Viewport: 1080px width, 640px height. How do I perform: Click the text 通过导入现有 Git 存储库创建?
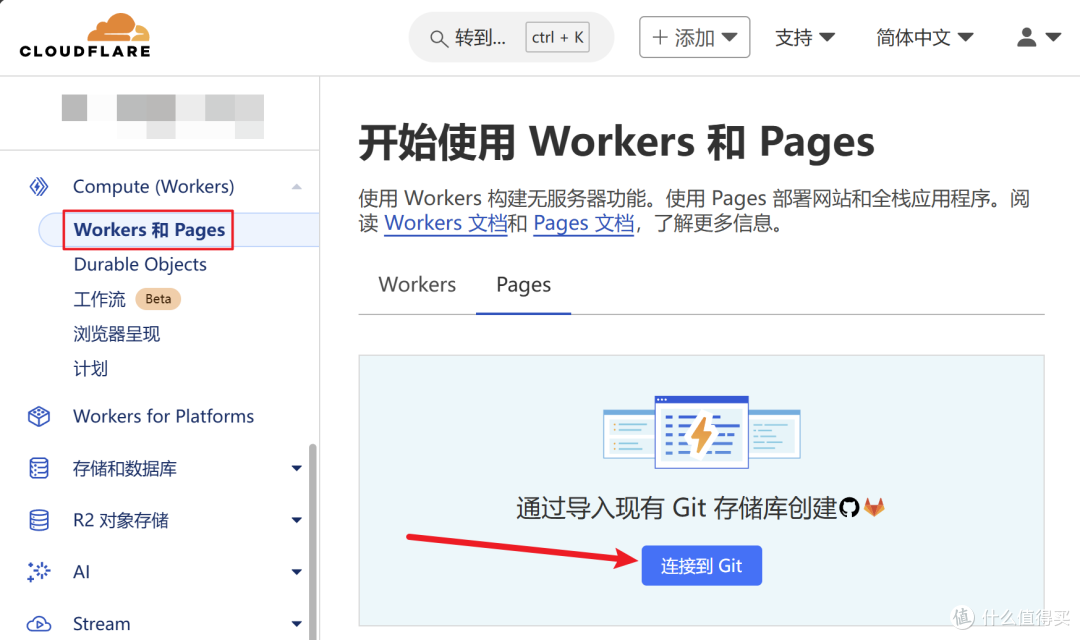tap(676, 508)
